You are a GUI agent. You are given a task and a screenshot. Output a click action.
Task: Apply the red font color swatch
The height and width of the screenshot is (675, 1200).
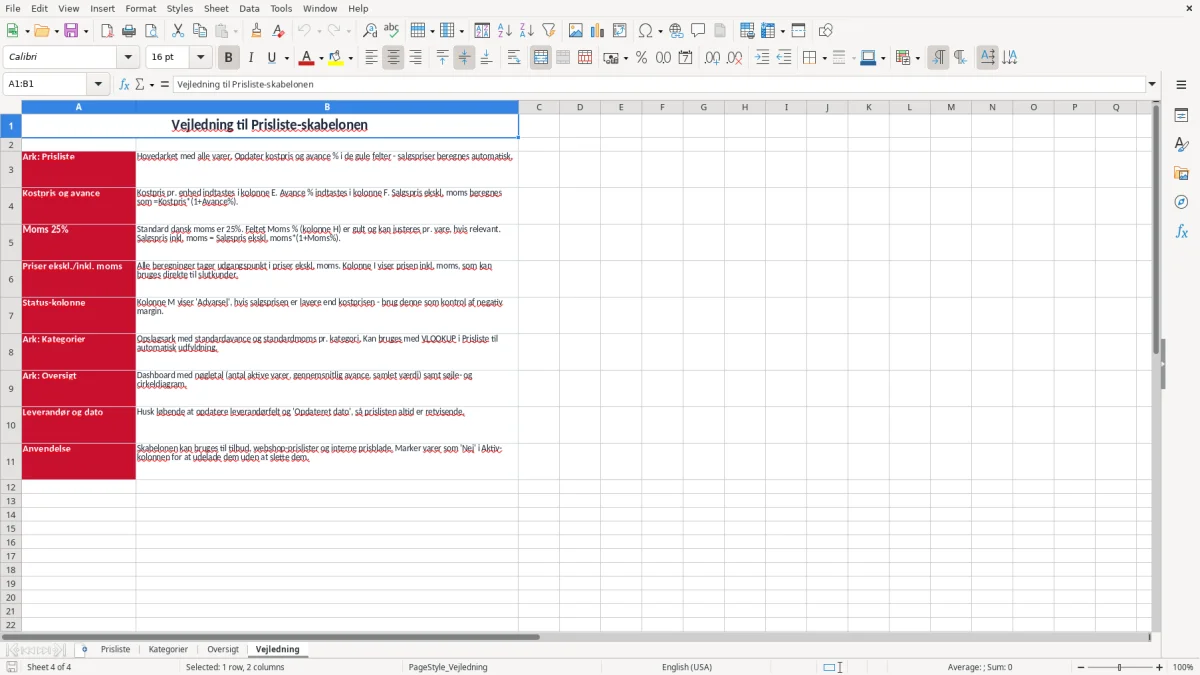tap(307, 58)
